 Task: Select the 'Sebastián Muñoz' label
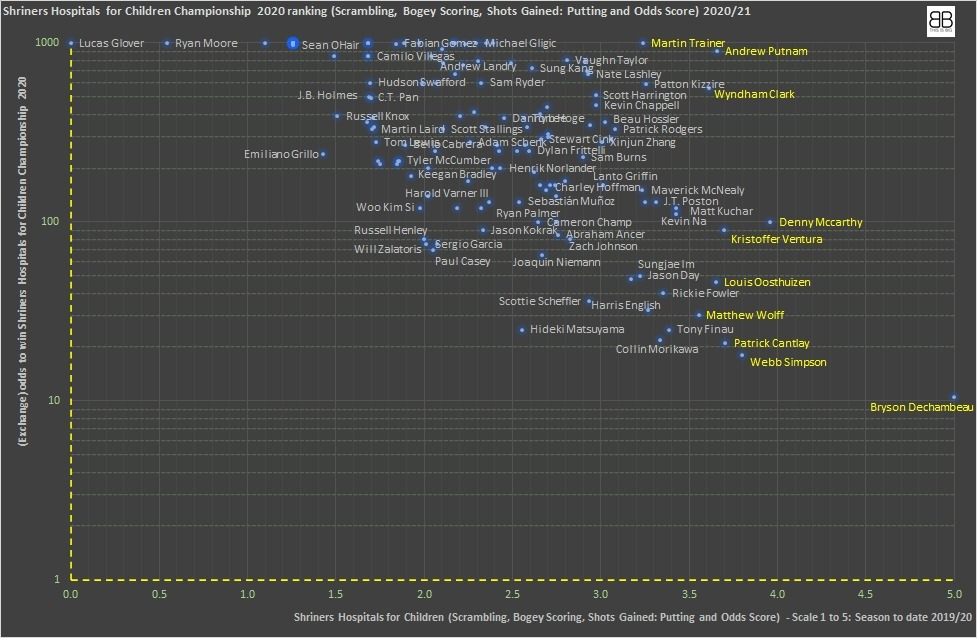click(571, 201)
